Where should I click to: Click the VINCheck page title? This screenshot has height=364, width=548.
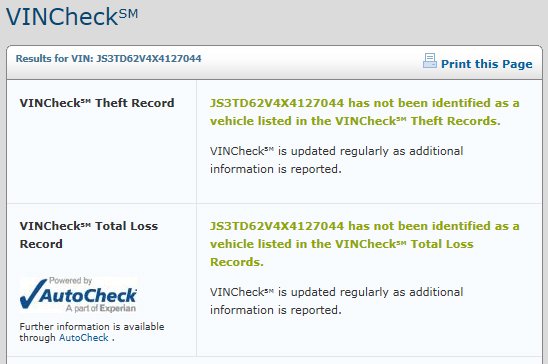72,16
